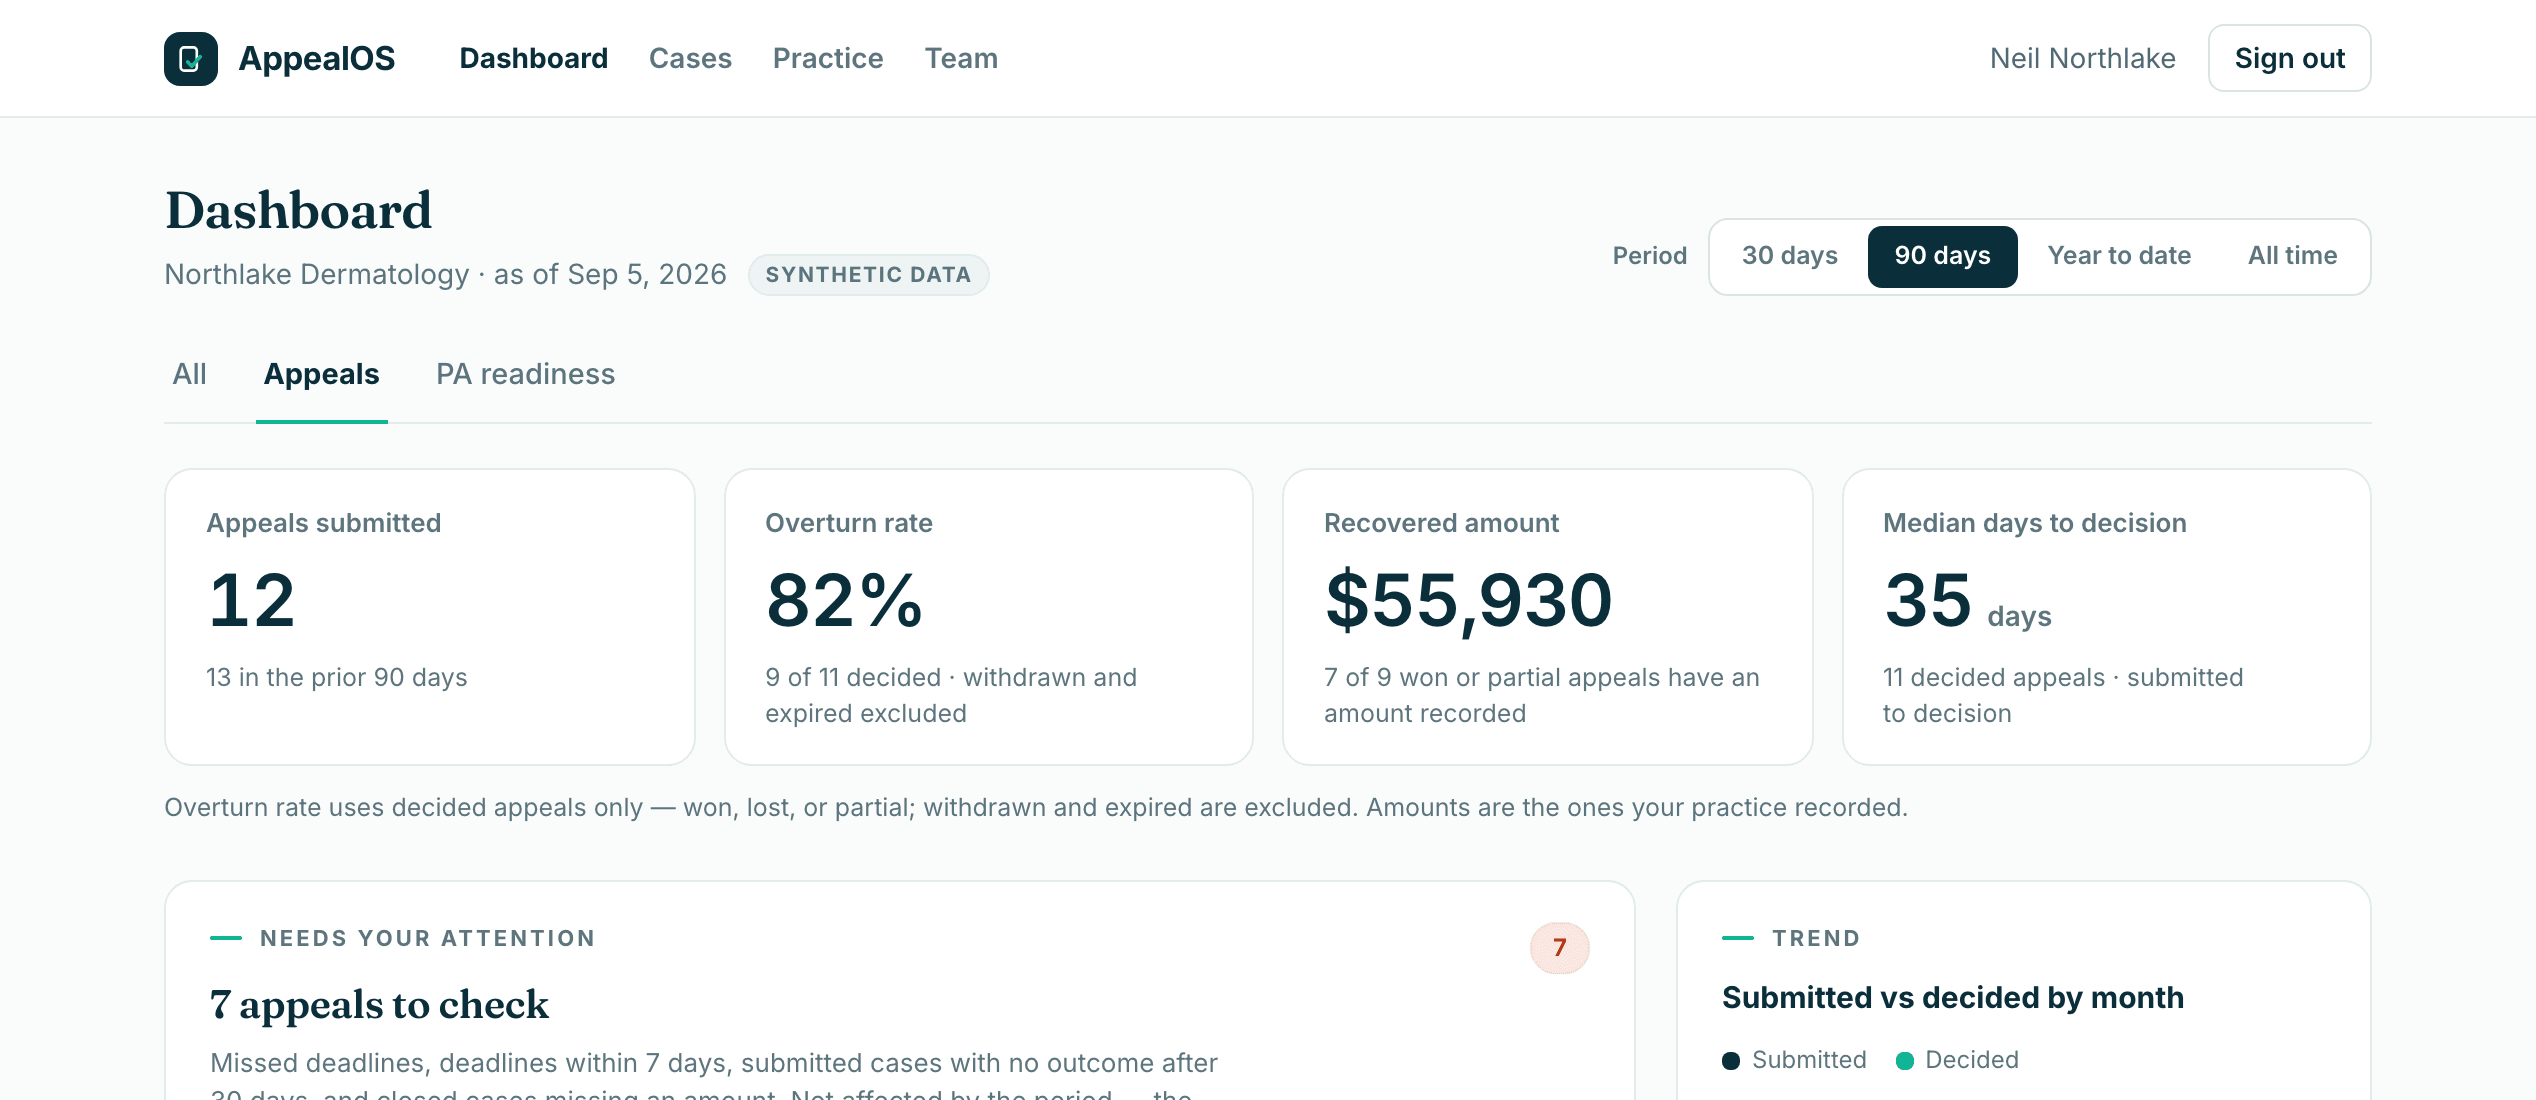Click the Submitted legend dot
Screen dimensions: 2536x1100
(1731, 1061)
